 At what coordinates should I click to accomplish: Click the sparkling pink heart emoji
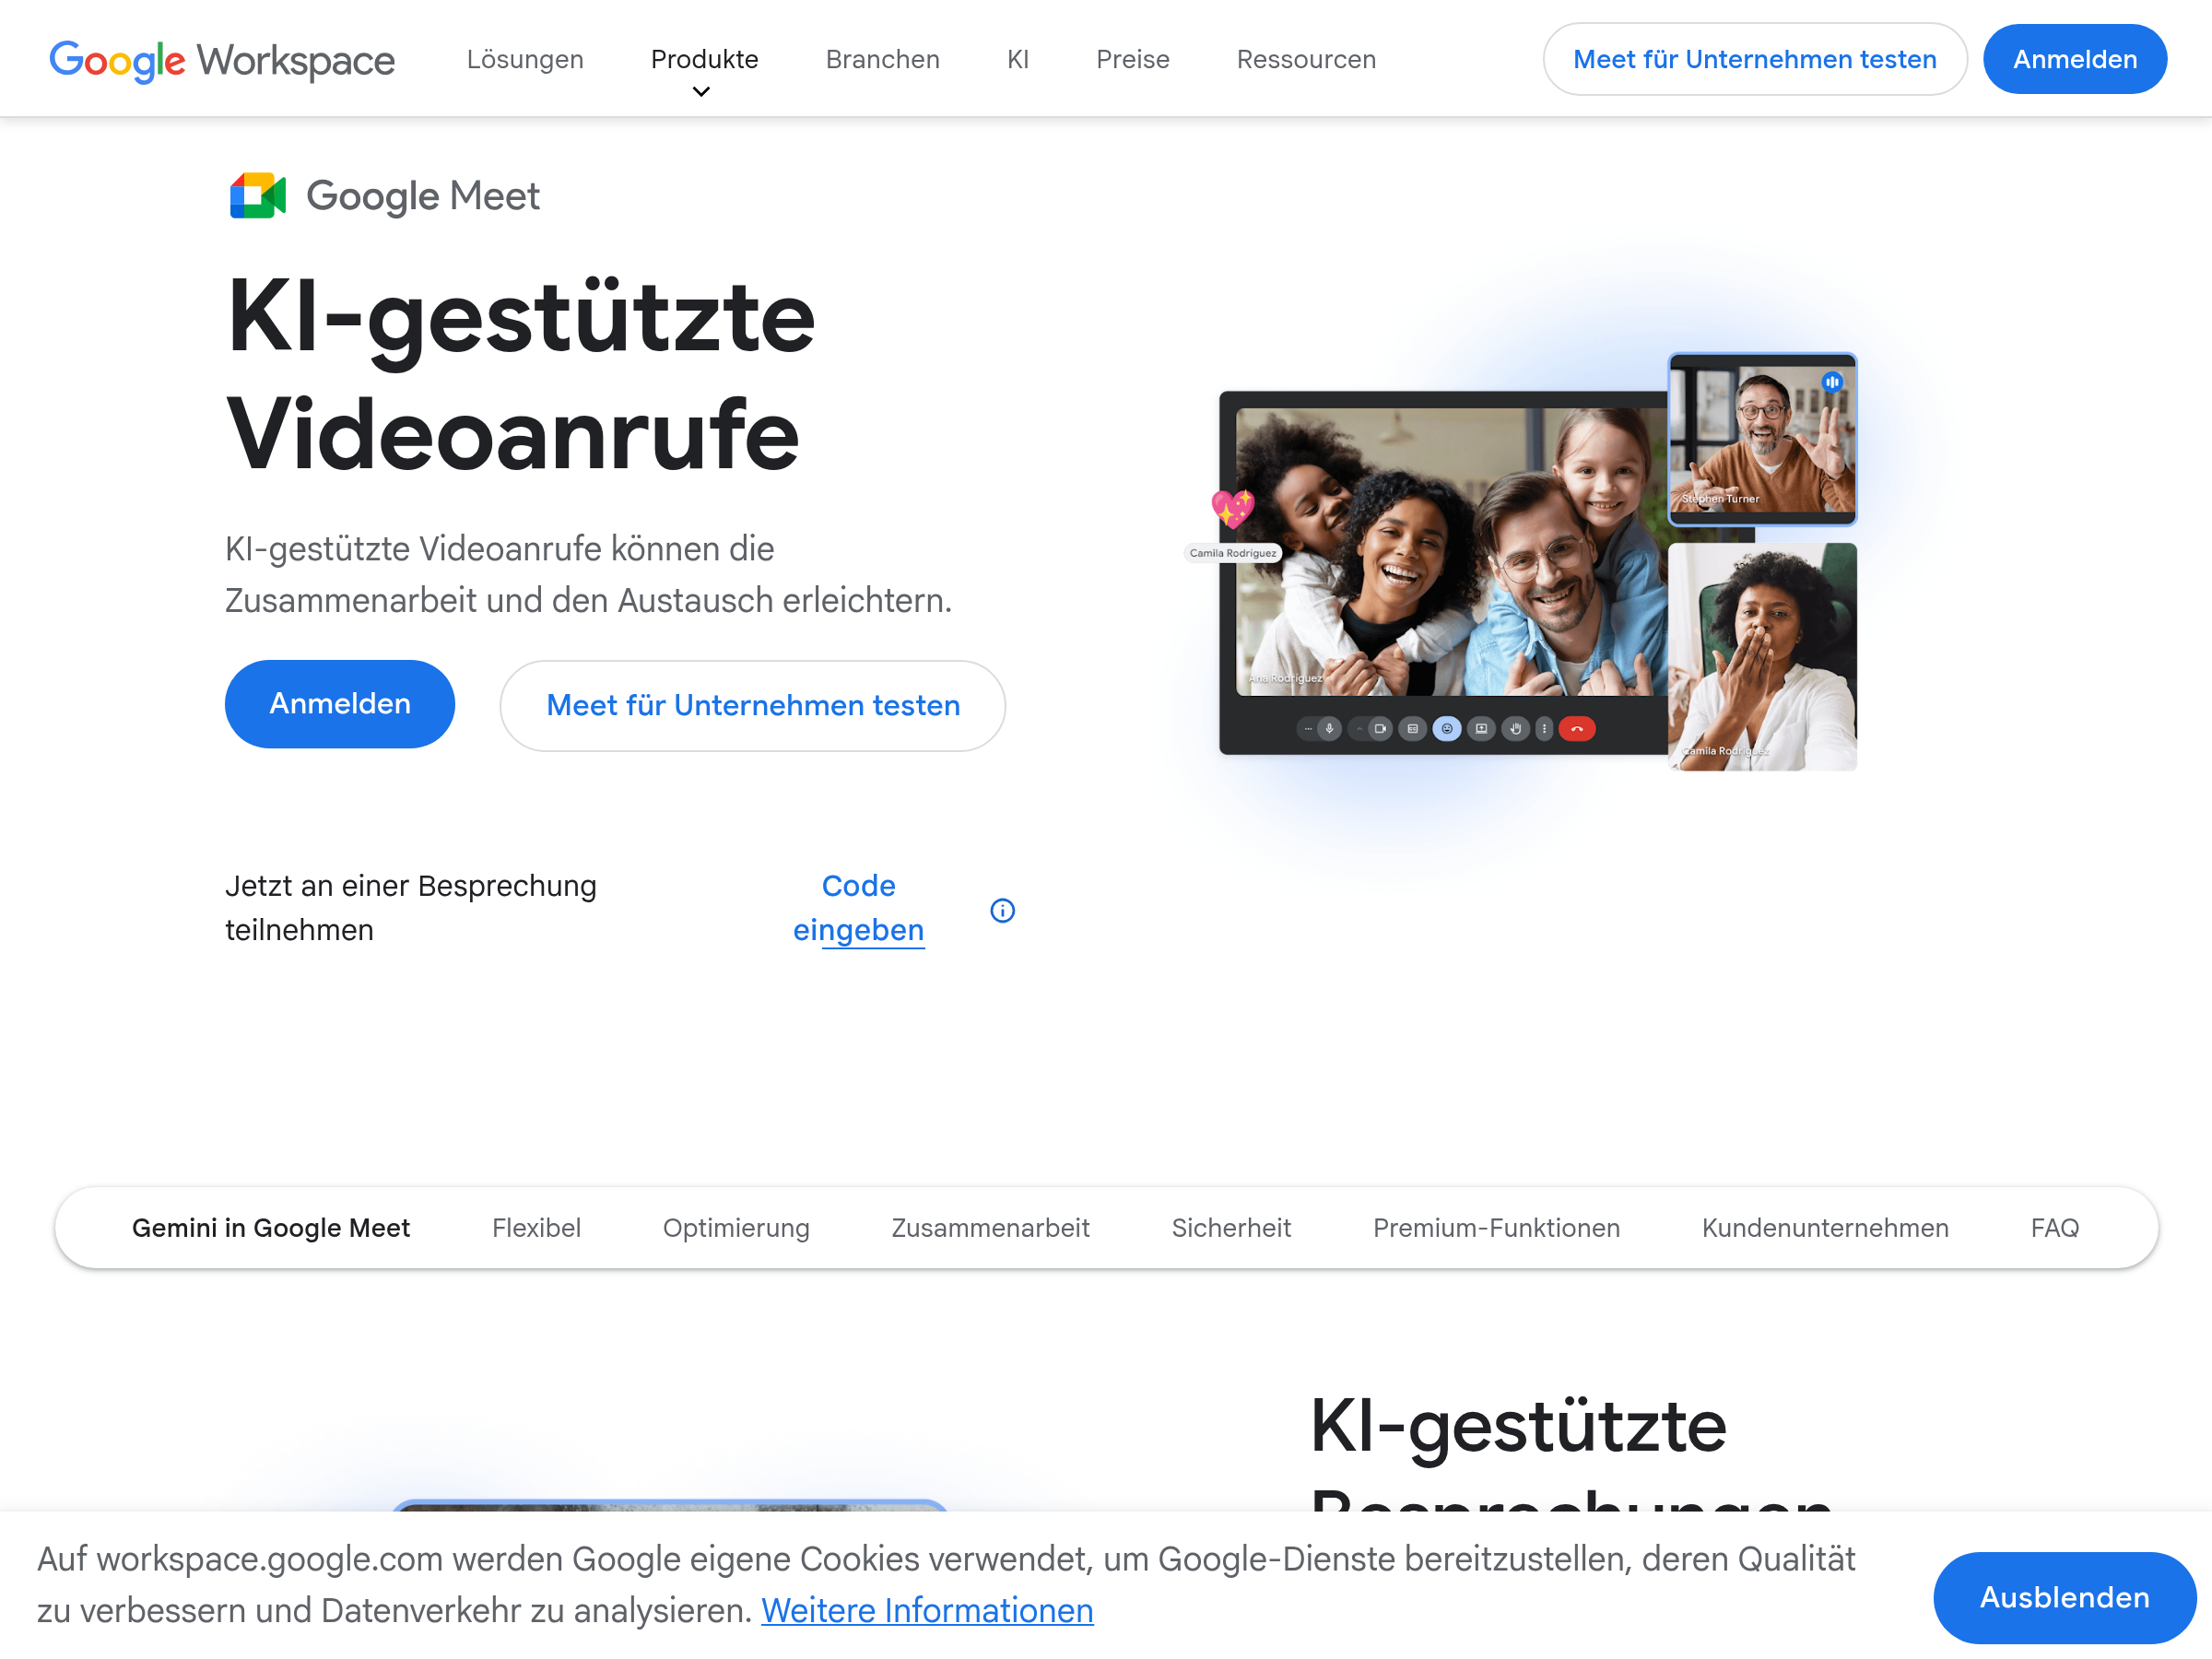[x=1232, y=508]
